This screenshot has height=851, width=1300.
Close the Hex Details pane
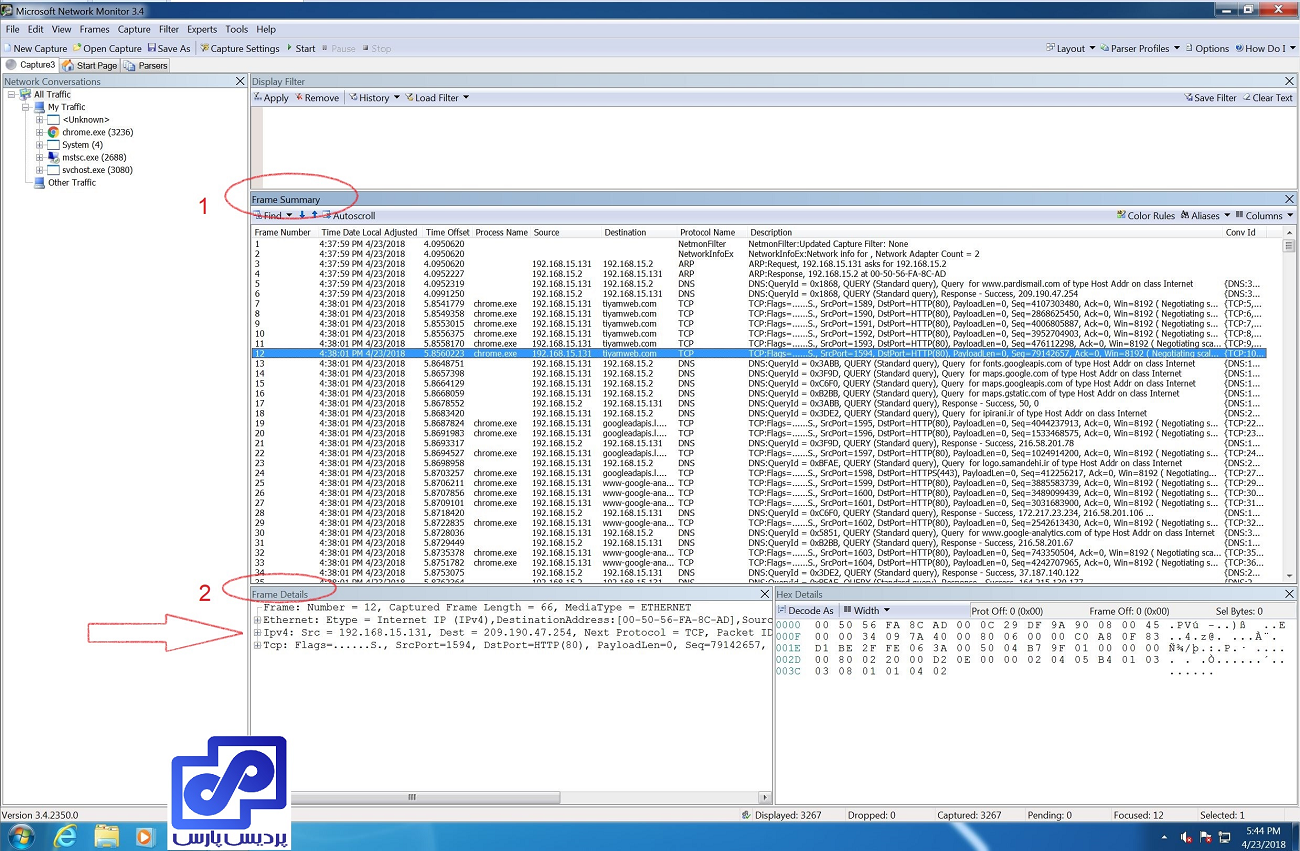coord(1291,594)
